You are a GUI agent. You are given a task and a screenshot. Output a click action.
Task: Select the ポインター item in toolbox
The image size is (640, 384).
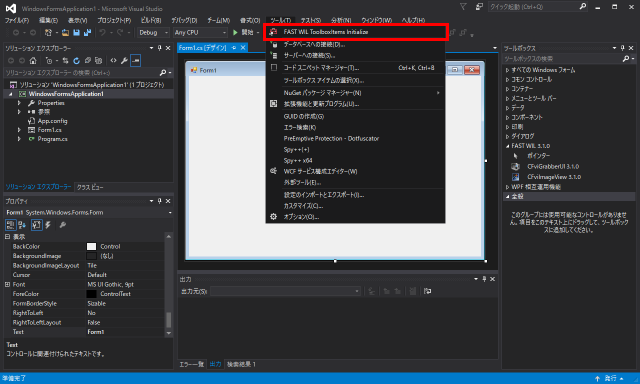538,155
